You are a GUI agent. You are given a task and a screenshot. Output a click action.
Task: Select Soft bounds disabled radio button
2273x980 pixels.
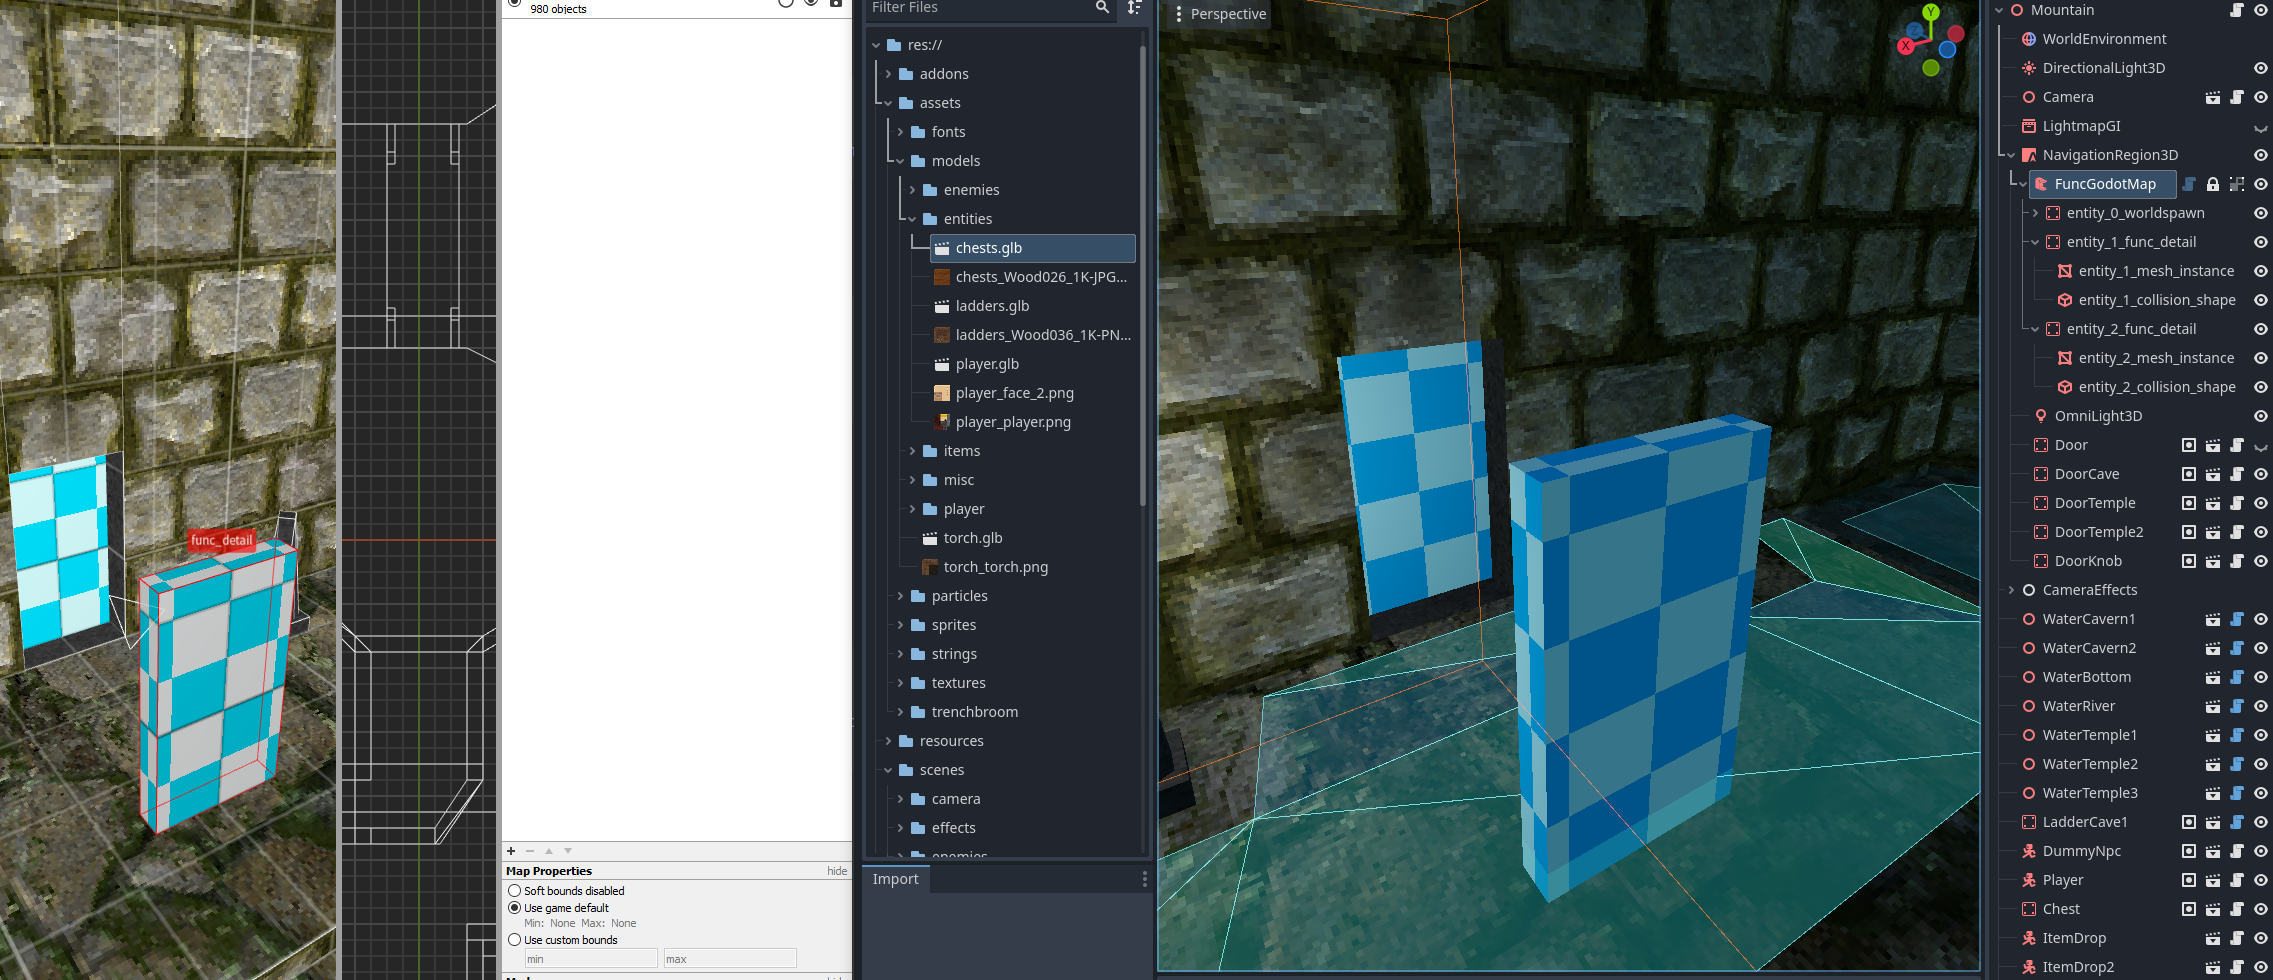(x=514, y=891)
